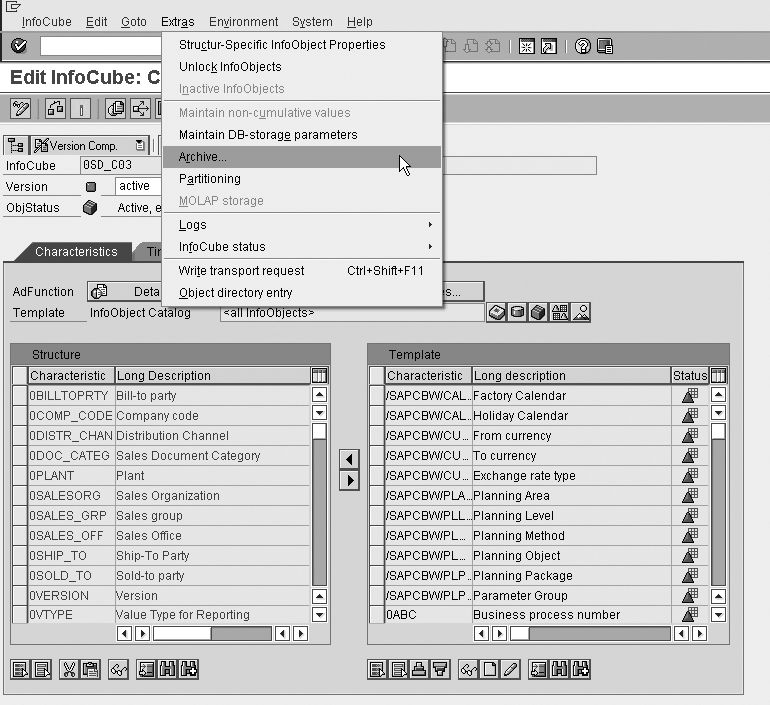The image size is (770, 705).
Task: Click the glasses detail icon under Structure
Action: point(118,670)
